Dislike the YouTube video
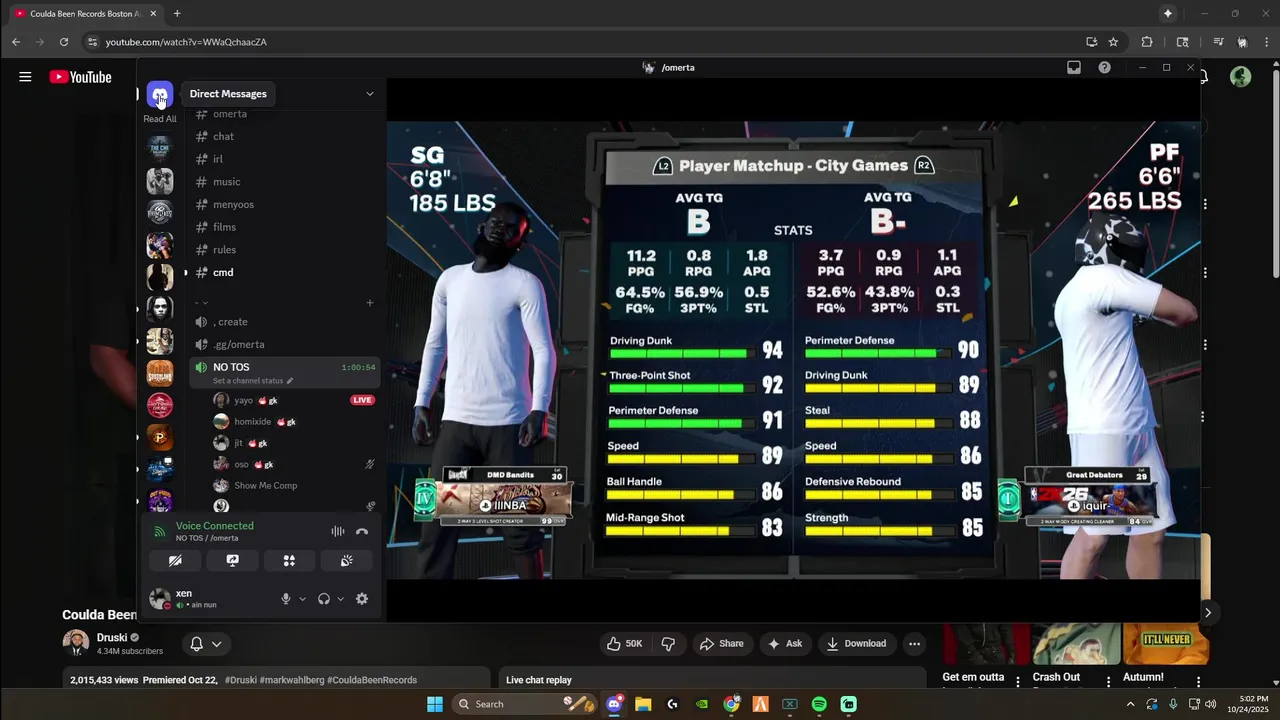 (669, 644)
